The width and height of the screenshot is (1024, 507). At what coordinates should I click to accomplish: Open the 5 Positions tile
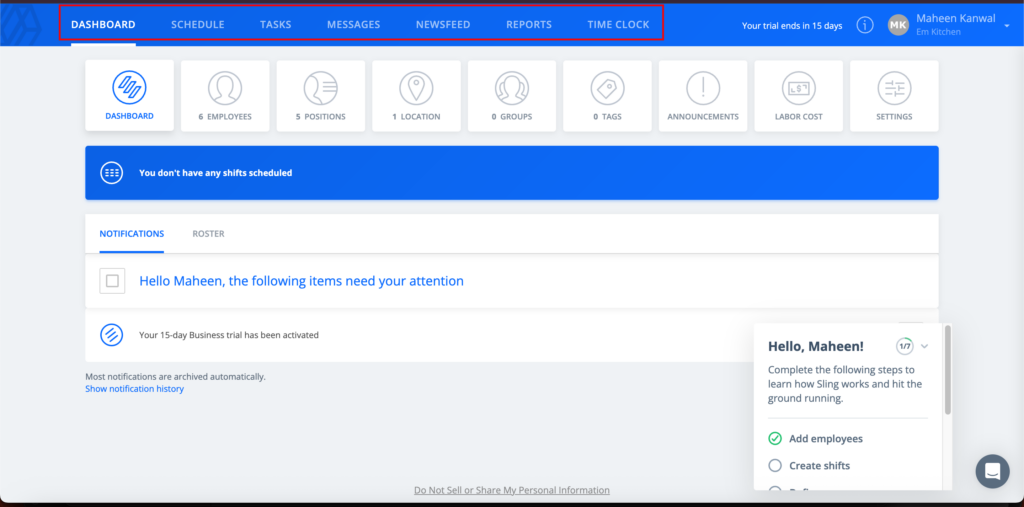pyautogui.click(x=321, y=96)
